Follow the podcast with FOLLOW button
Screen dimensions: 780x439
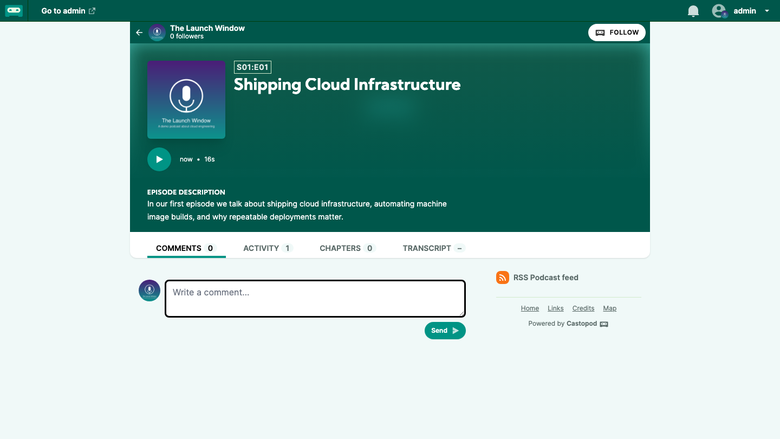tap(617, 32)
